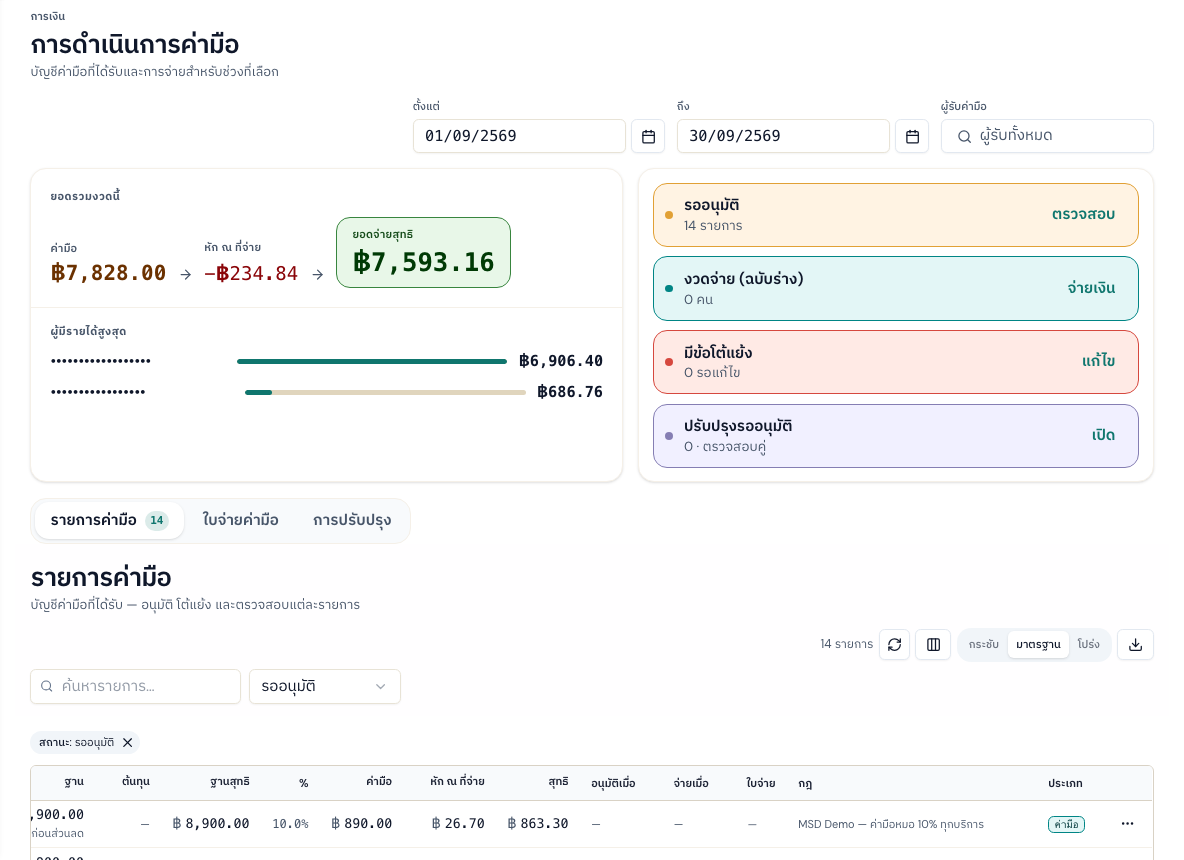Click ตรวจสอบ on the pending approval card
Screen dimensions: 1184x860
point(1084,214)
